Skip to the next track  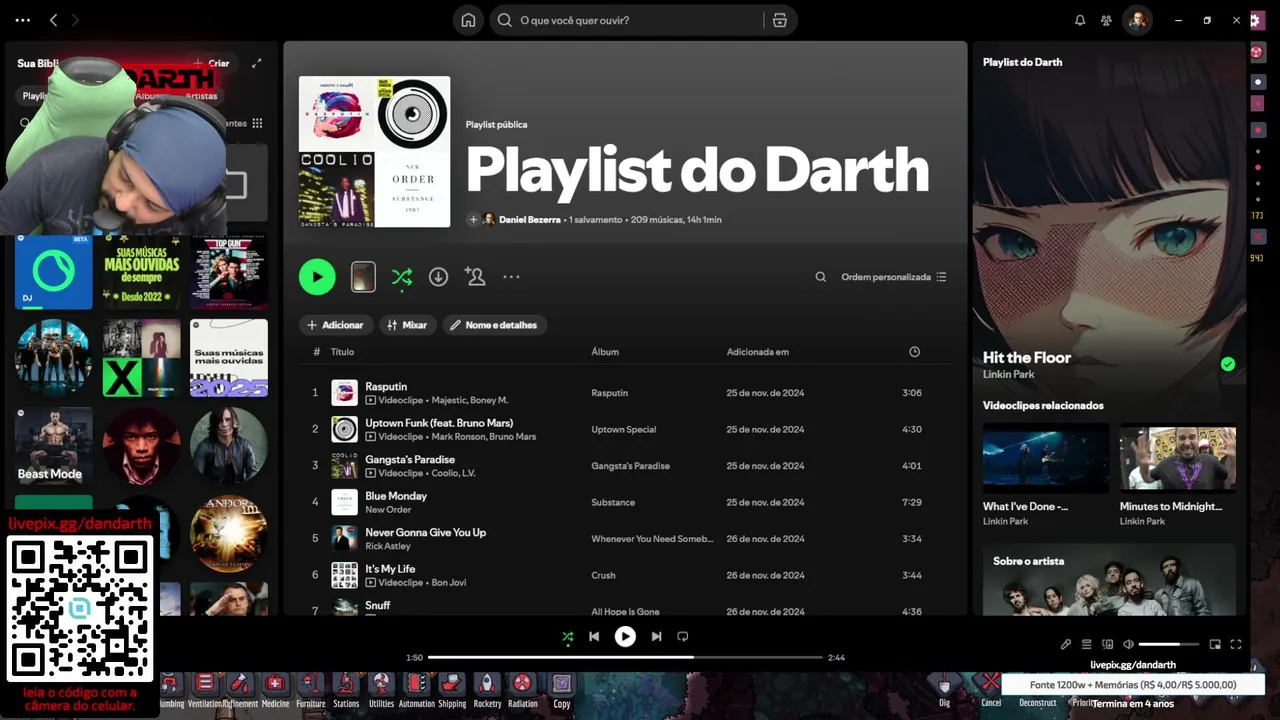656,636
